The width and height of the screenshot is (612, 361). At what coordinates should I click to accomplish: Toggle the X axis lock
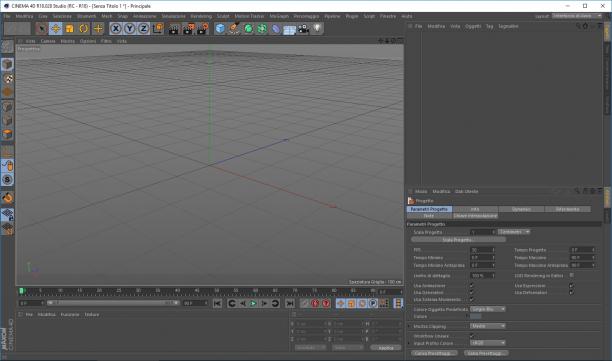[116, 28]
